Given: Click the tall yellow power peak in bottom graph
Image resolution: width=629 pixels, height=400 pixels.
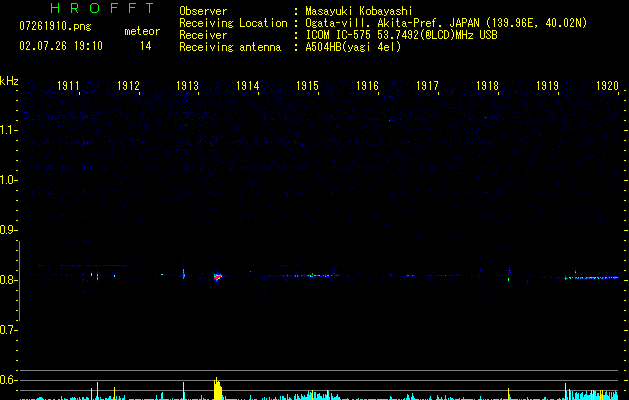Looking at the screenshot, I should (x=217, y=388).
